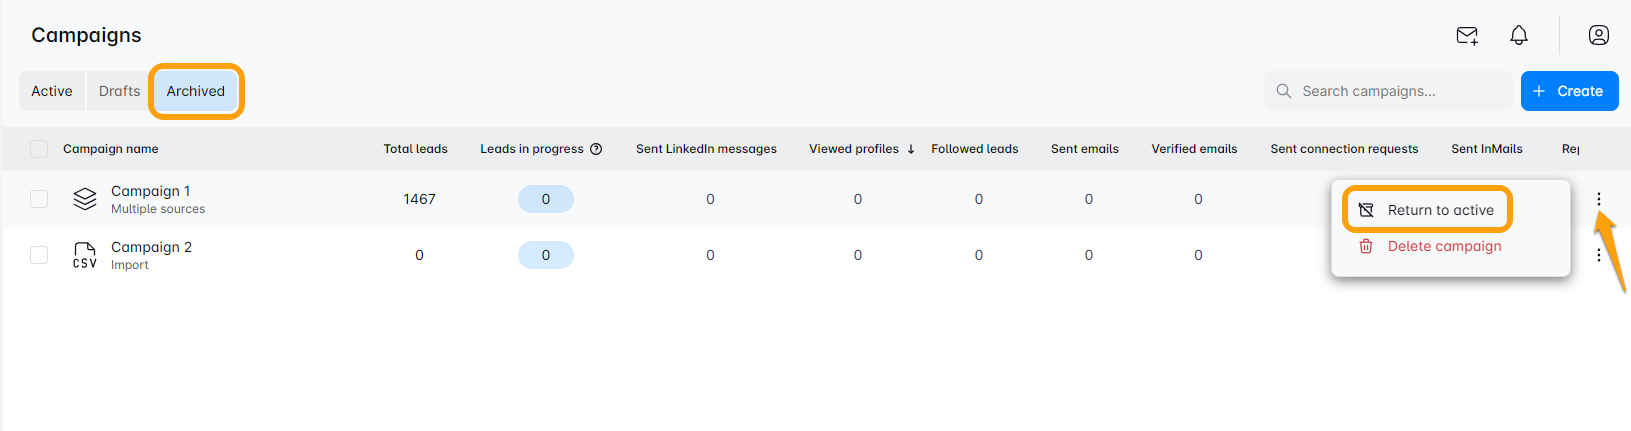Select the Archived tab

[x=196, y=91]
